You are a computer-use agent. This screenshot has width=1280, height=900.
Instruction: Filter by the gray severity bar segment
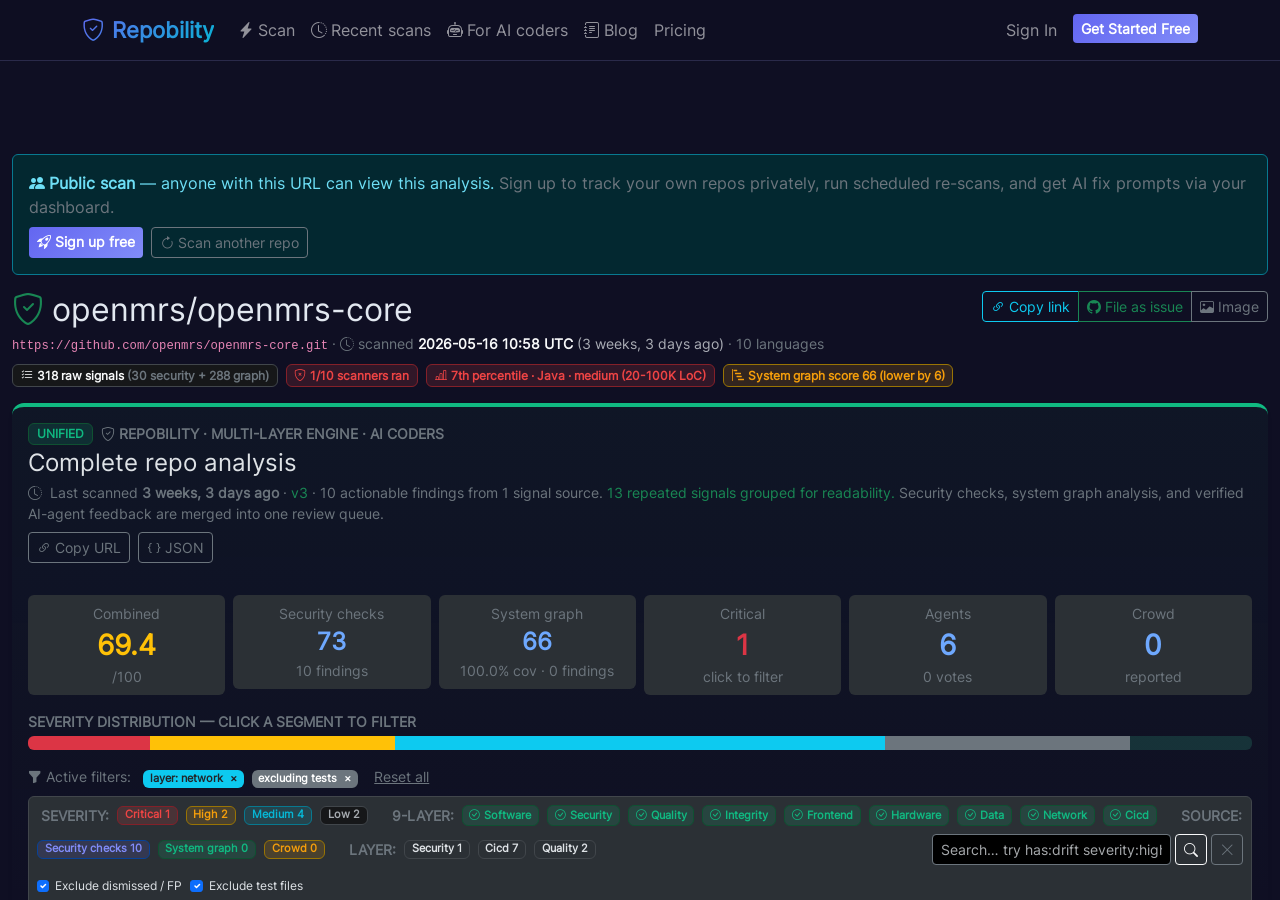(x=1007, y=743)
